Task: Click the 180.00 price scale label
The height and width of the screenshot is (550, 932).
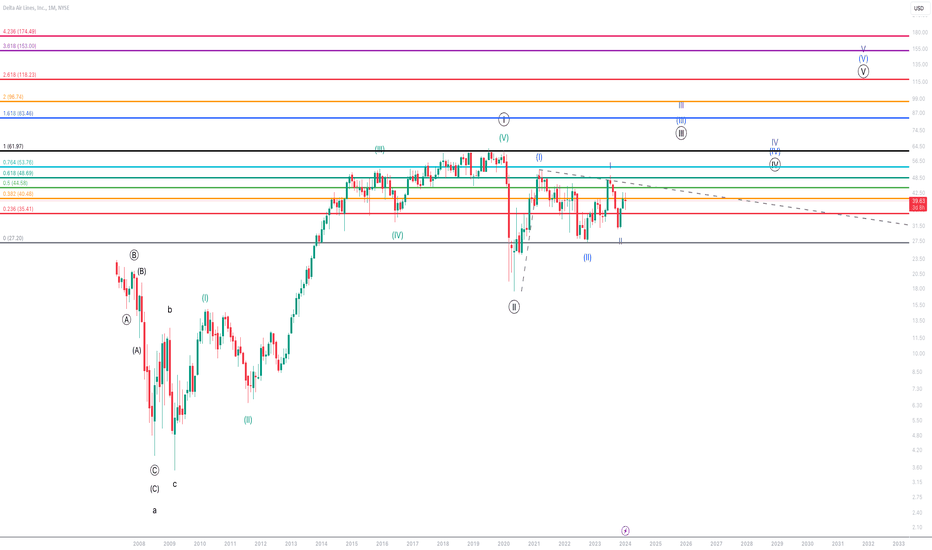Action: pos(920,32)
